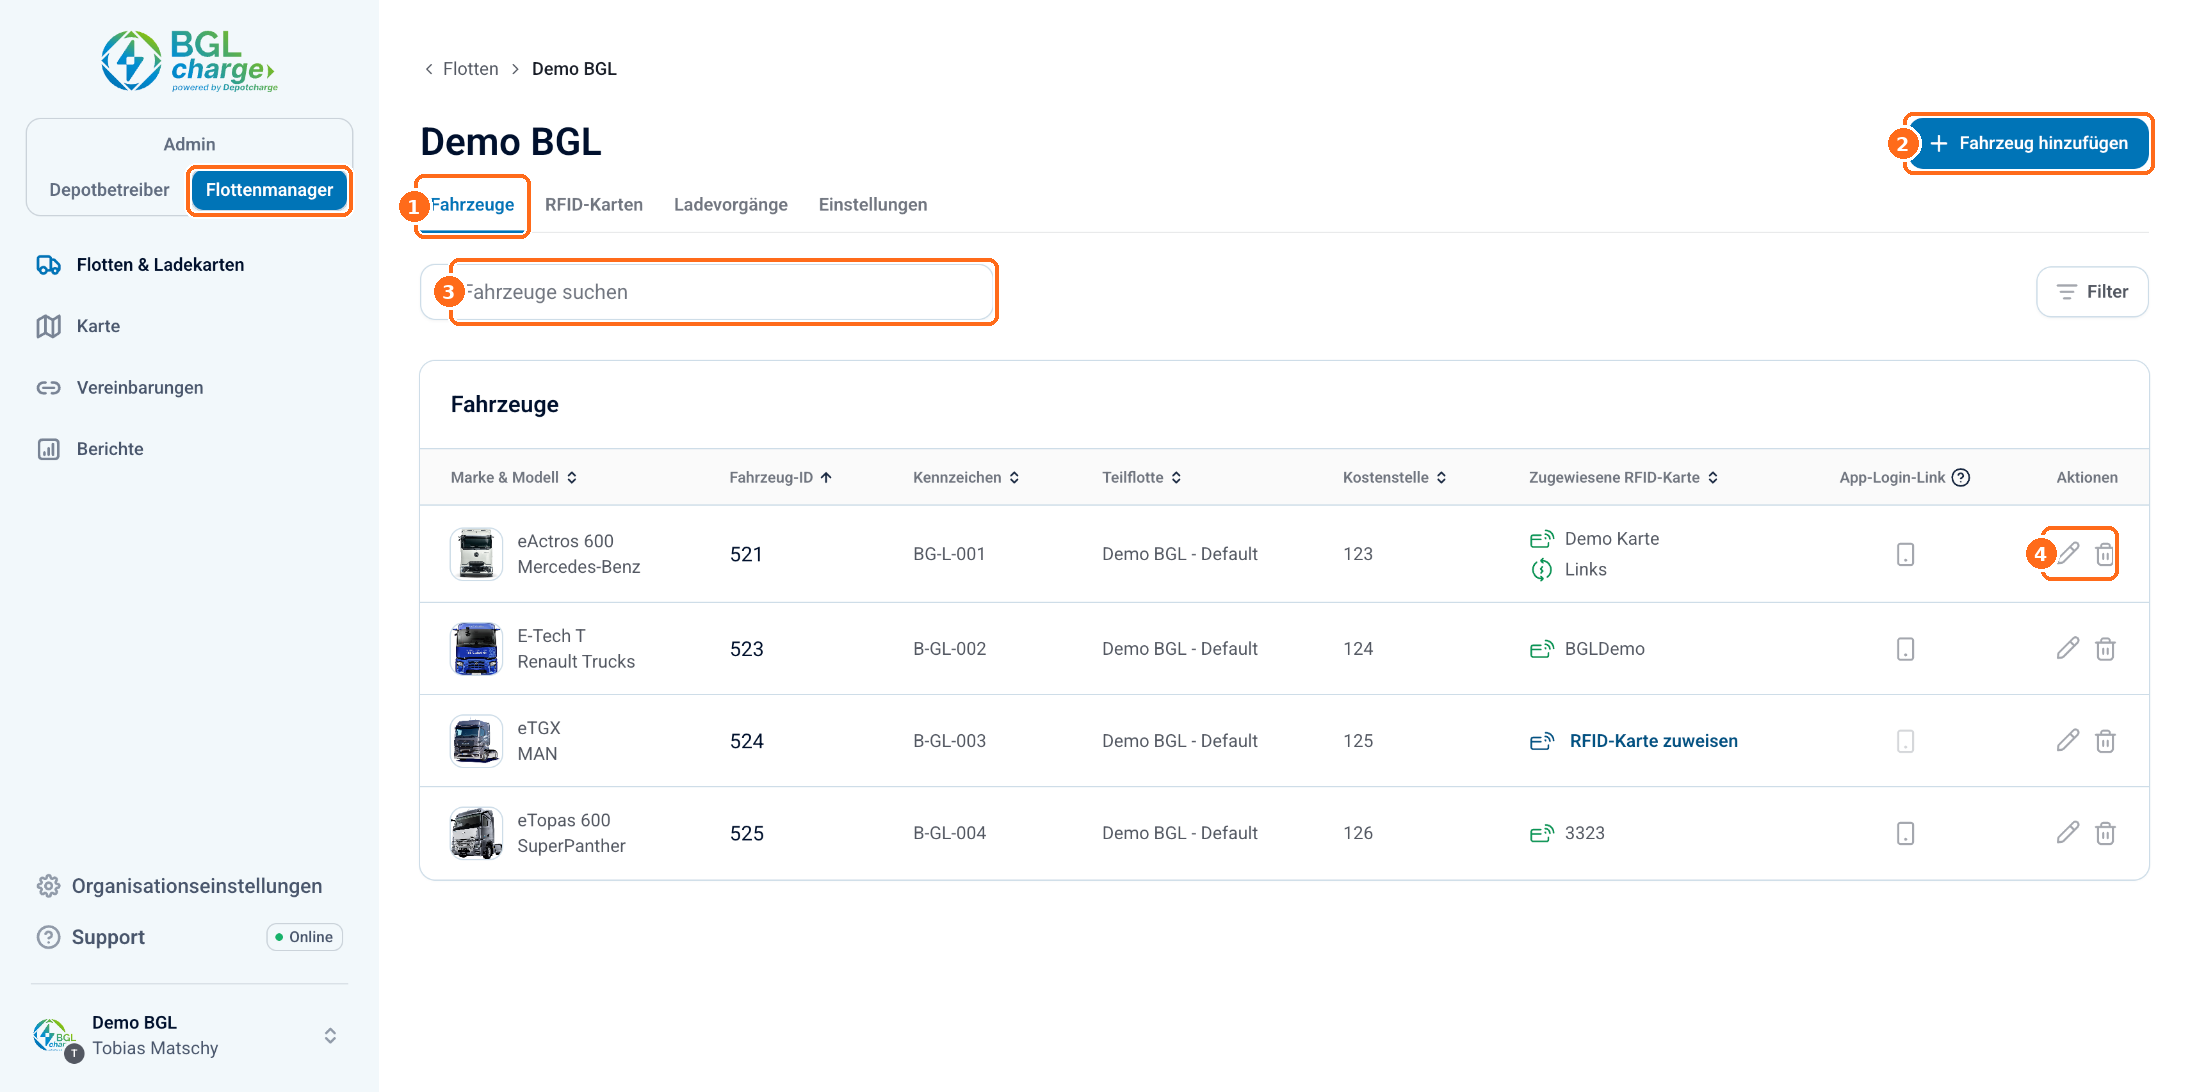Switch to the RFID-Karten tab
The image size is (2190, 1092).
click(594, 205)
